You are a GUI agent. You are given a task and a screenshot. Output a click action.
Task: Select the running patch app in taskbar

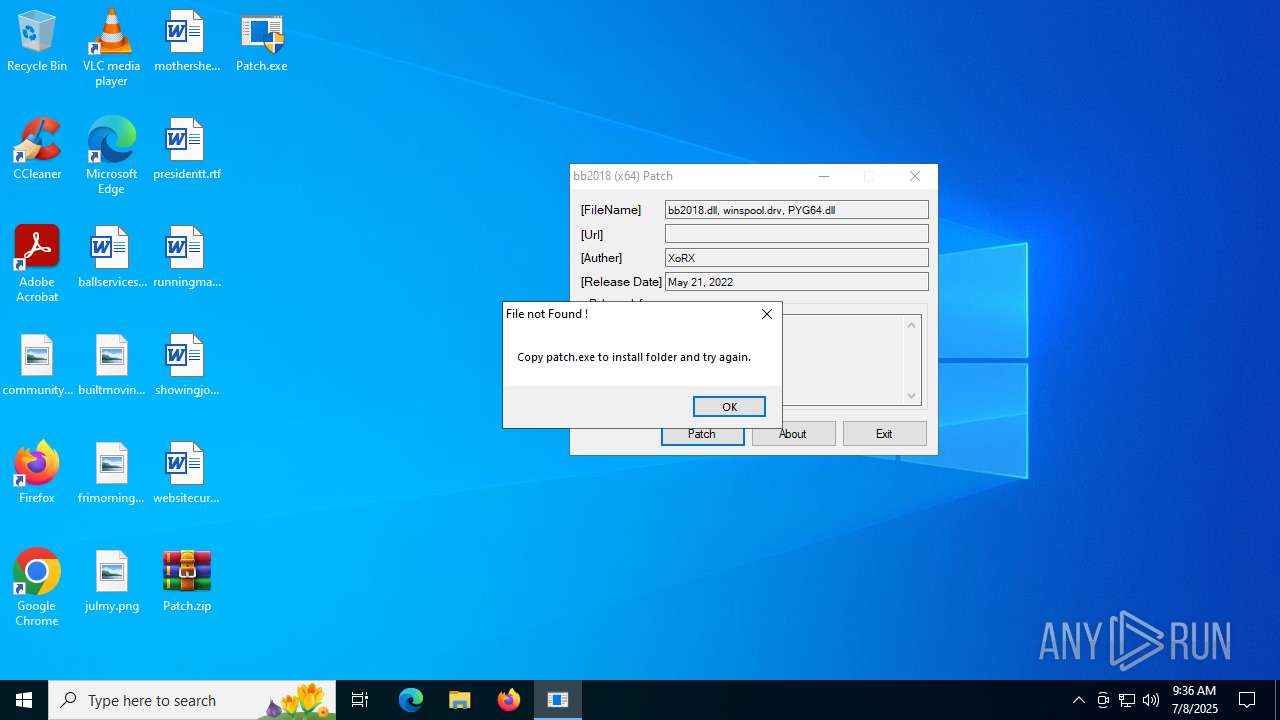click(x=558, y=700)
